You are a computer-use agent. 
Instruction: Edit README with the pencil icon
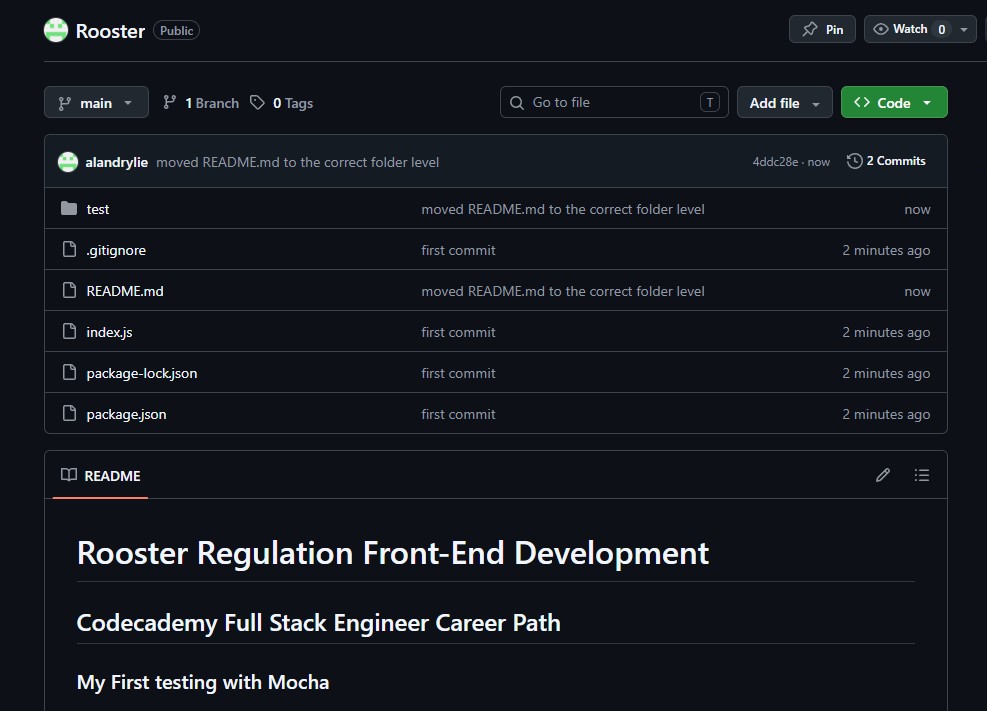pyautogui.click(x=883, y=475)
